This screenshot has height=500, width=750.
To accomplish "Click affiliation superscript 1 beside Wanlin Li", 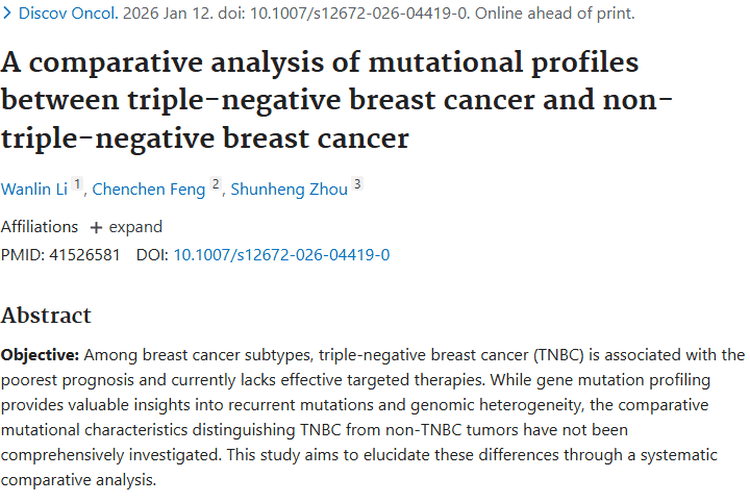I will click(77, 185).
